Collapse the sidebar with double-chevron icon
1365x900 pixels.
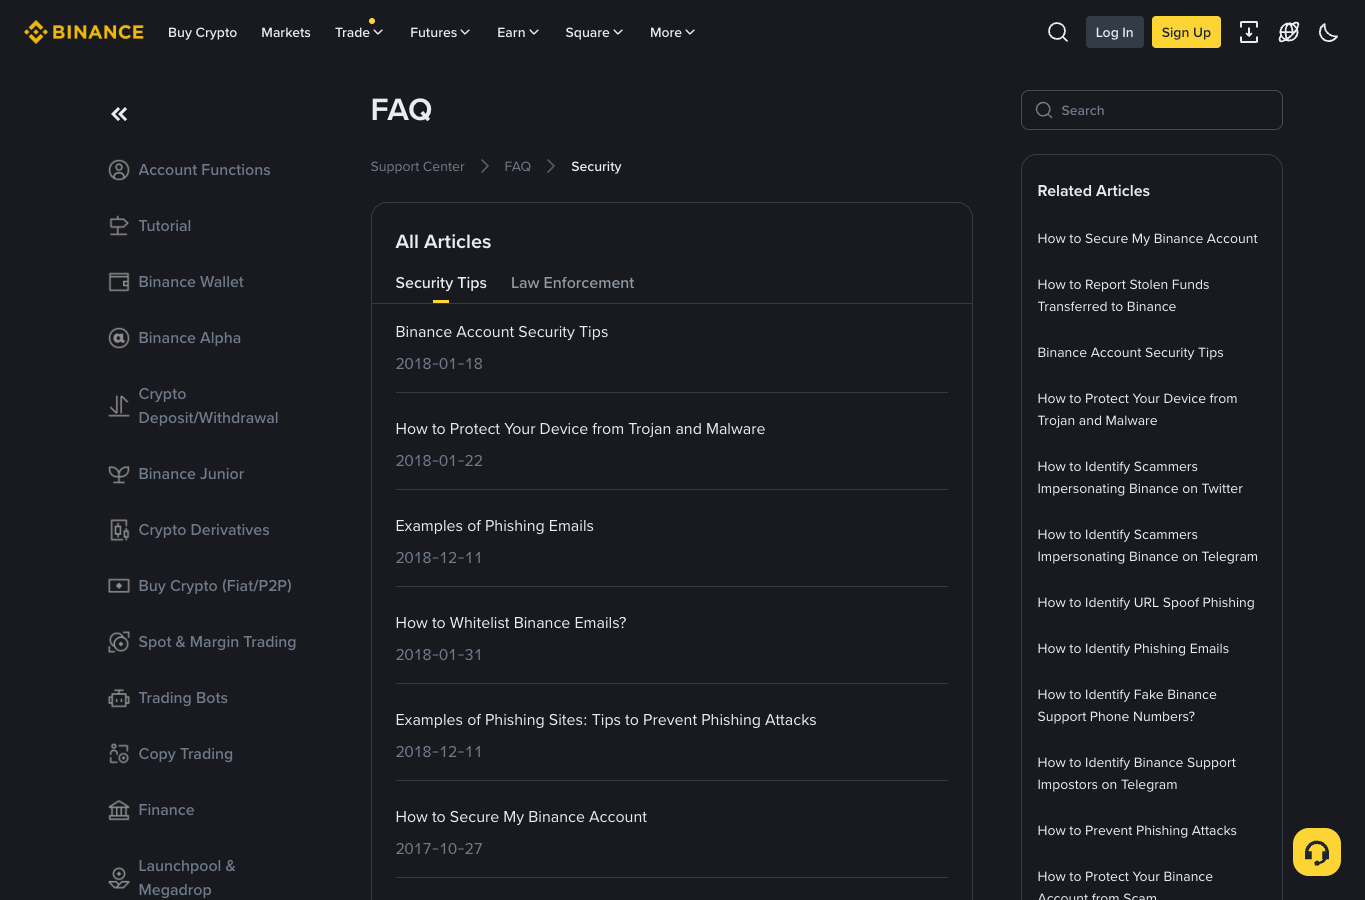pyautogui.click(x=119, y=114)
